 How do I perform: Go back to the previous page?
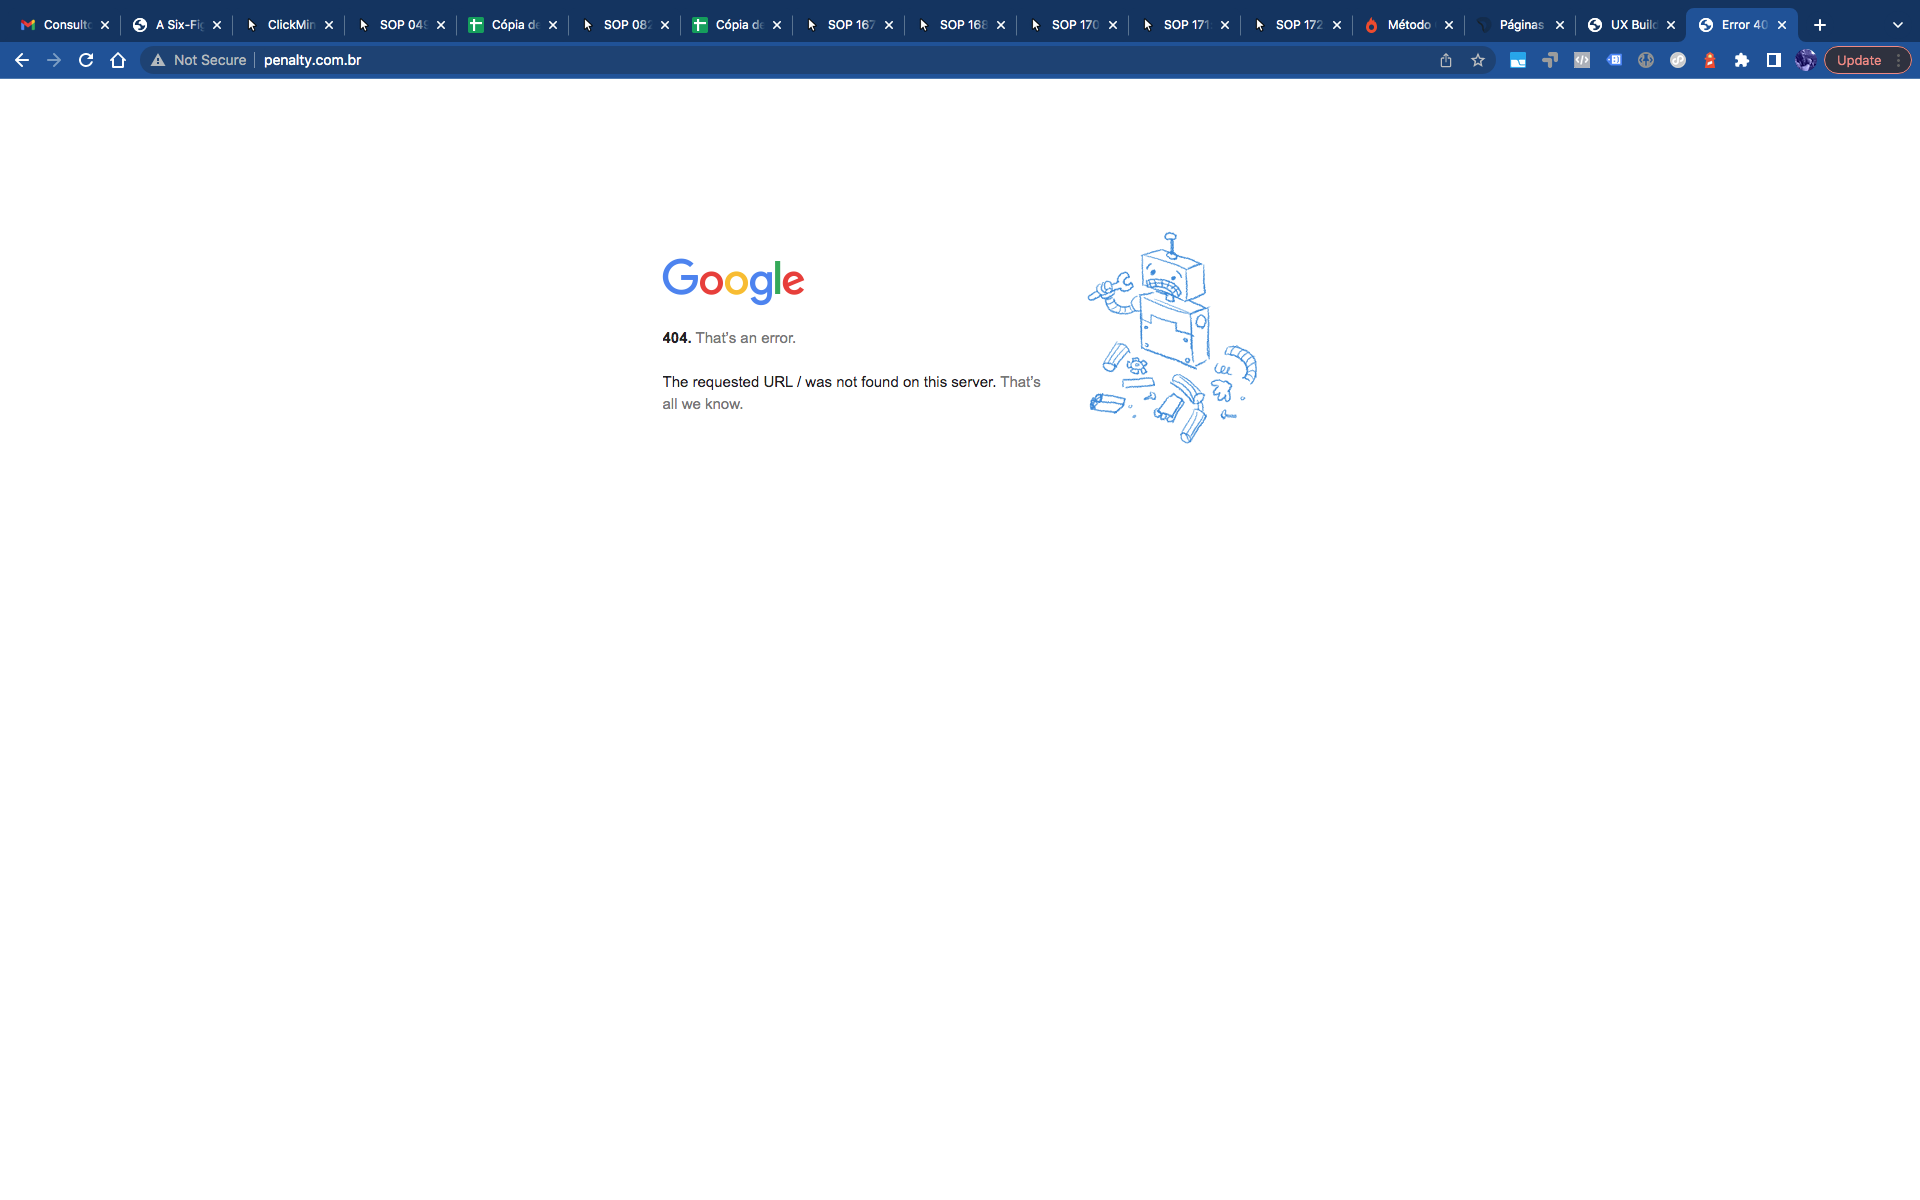22,60
